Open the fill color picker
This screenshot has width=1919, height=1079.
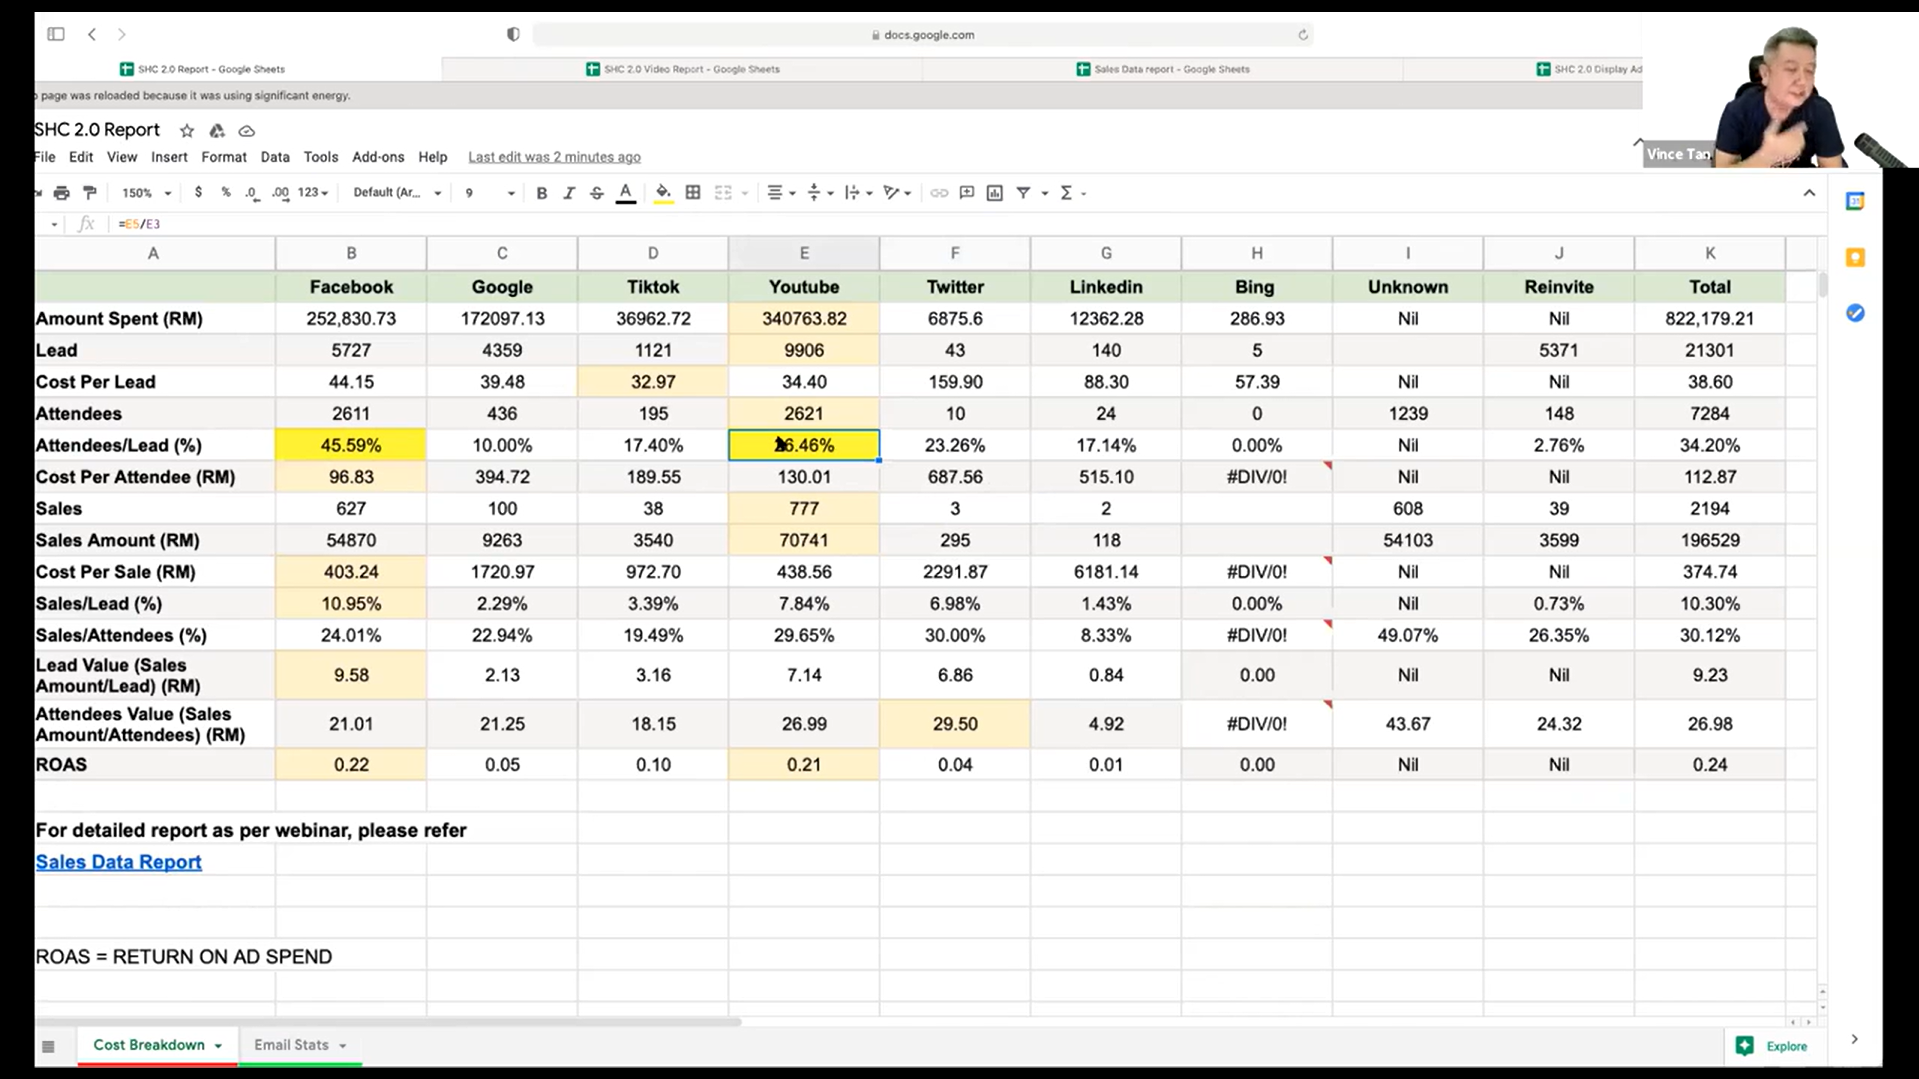(663, 193)
